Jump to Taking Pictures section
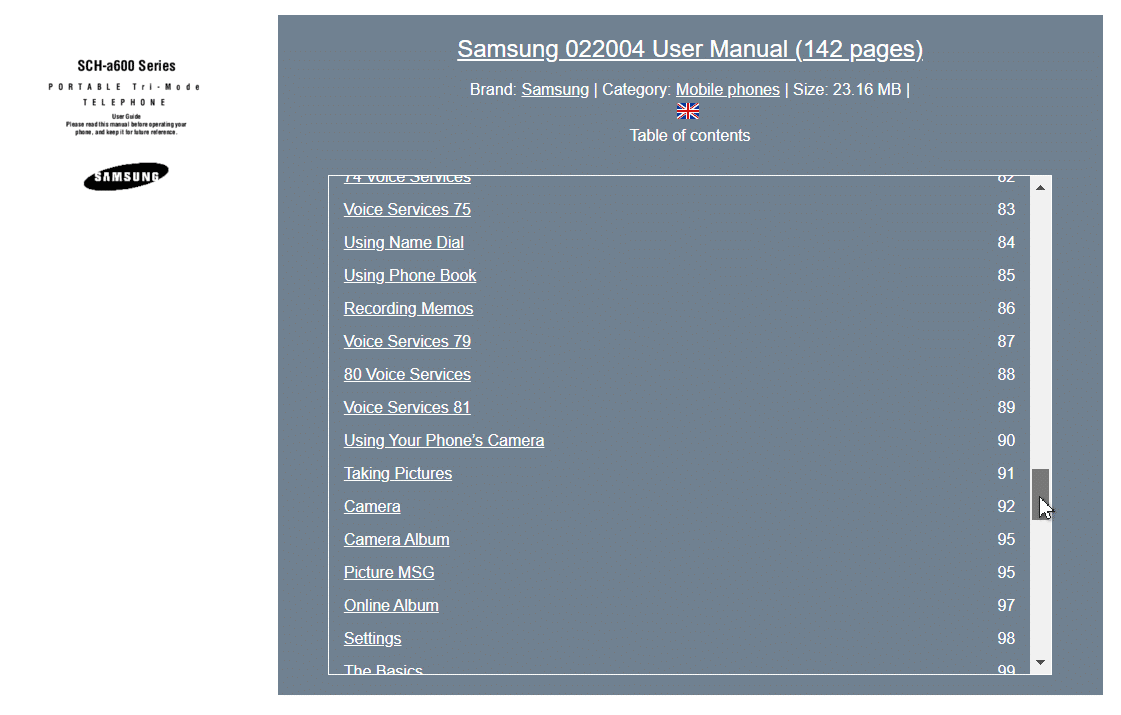 point(398,473)
